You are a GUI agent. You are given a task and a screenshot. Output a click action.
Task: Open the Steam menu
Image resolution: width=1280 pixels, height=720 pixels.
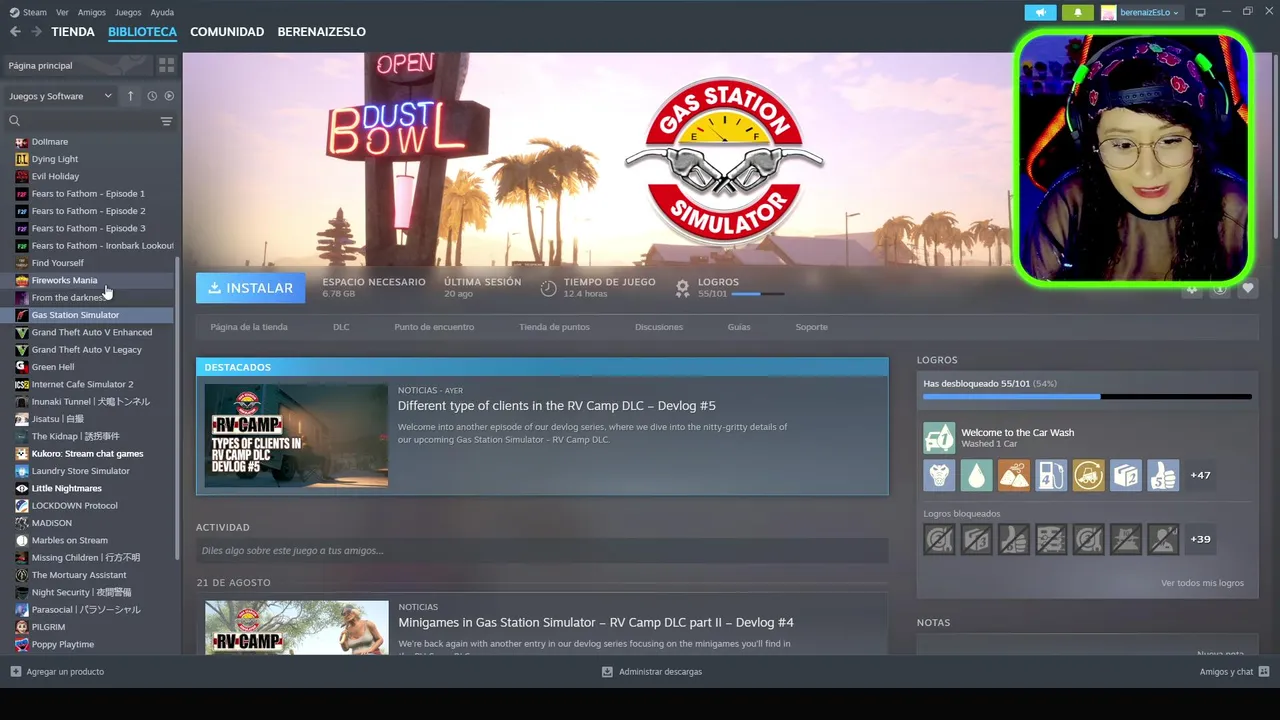click(x=29, y=12)
